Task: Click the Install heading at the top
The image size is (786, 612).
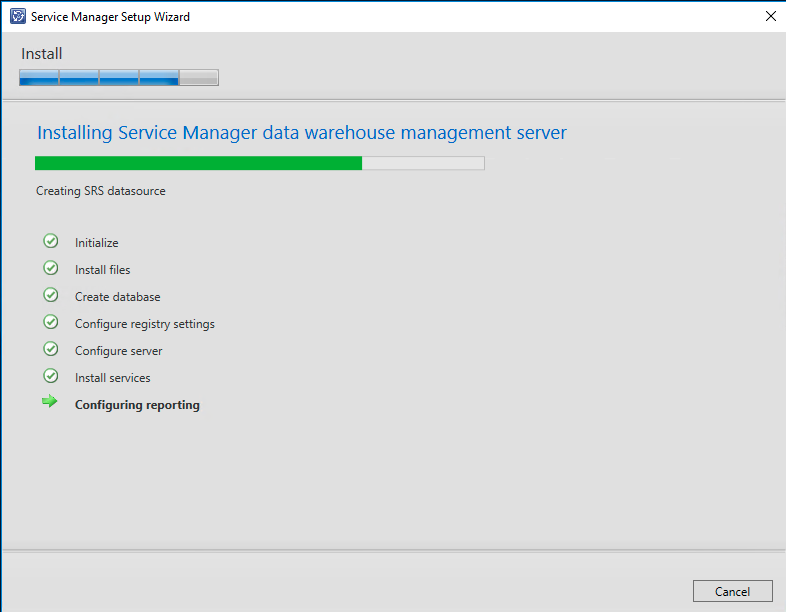Action: (x=42, y=54)
